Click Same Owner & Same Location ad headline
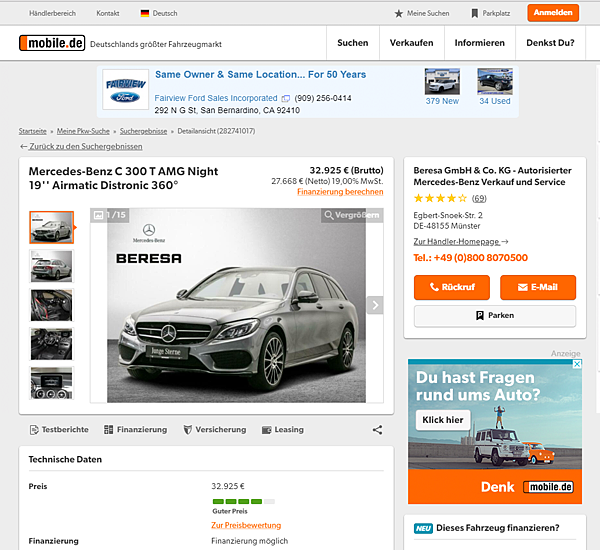 click(261, 75)
